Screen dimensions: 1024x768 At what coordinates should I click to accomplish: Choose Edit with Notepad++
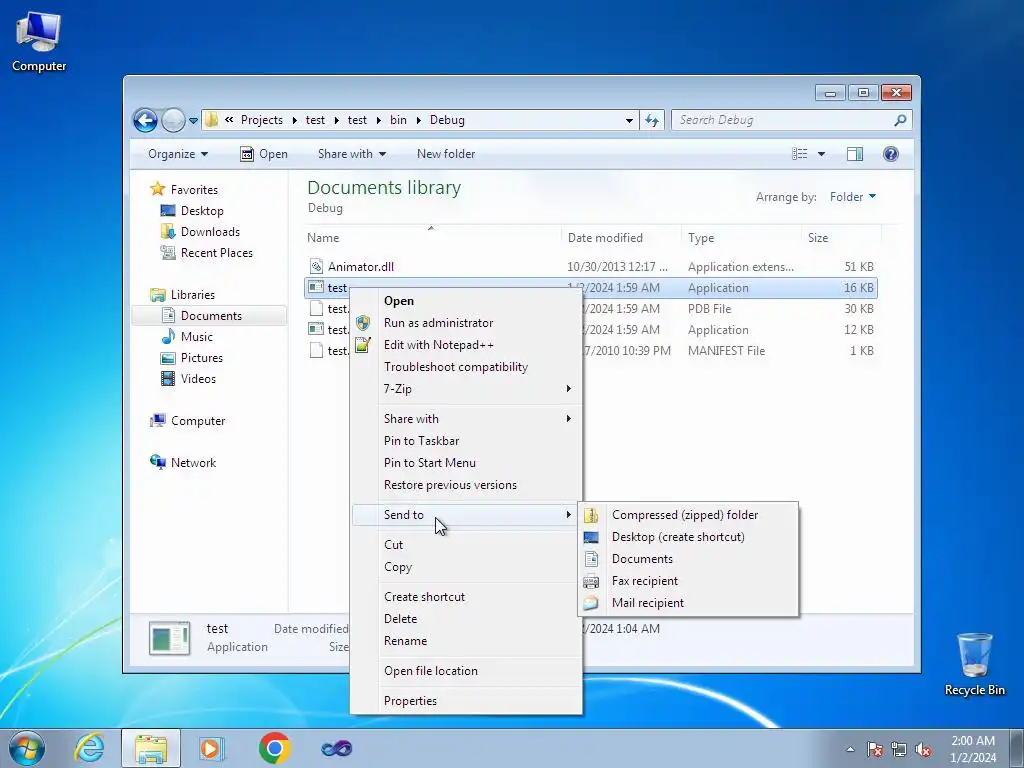click(466, 345)
